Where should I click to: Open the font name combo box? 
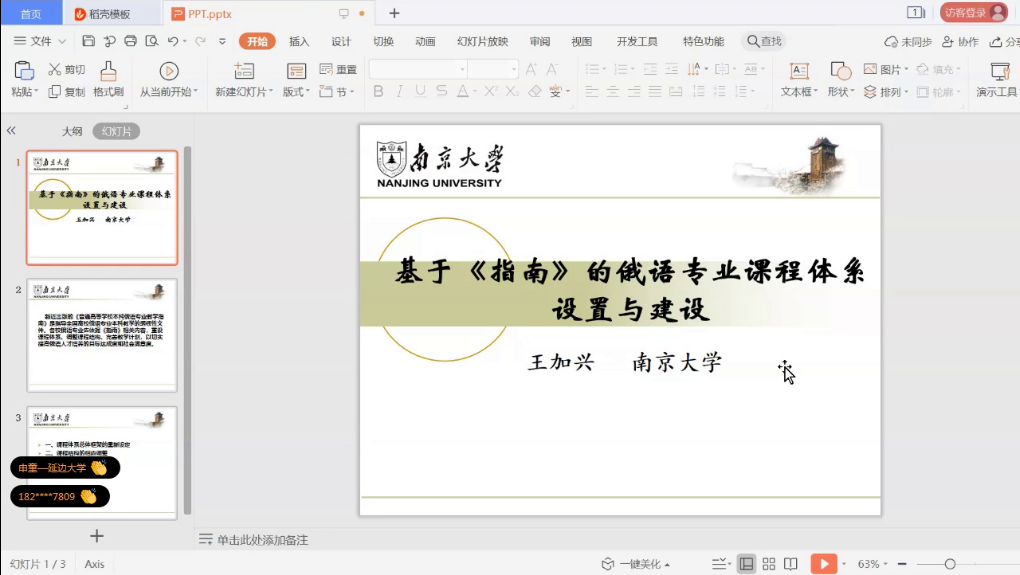coord(418,69)
